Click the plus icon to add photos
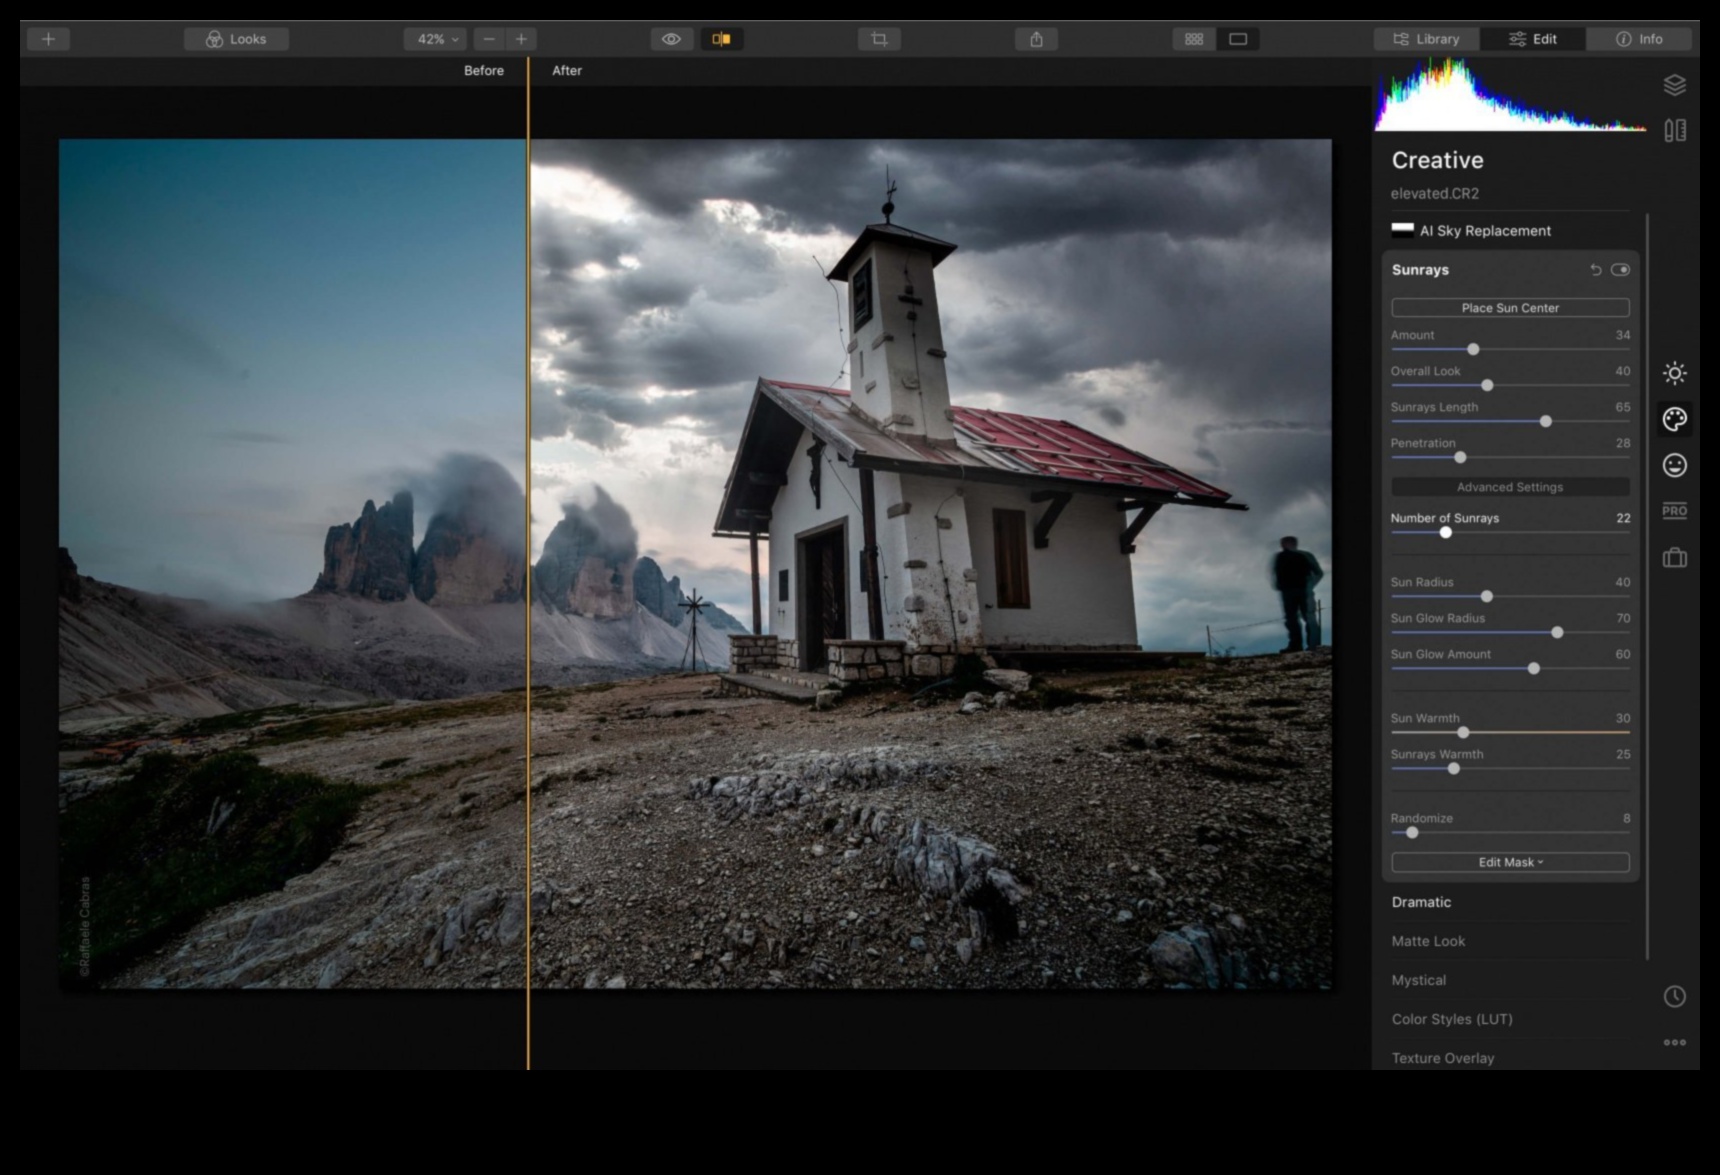 pos(48,39)
